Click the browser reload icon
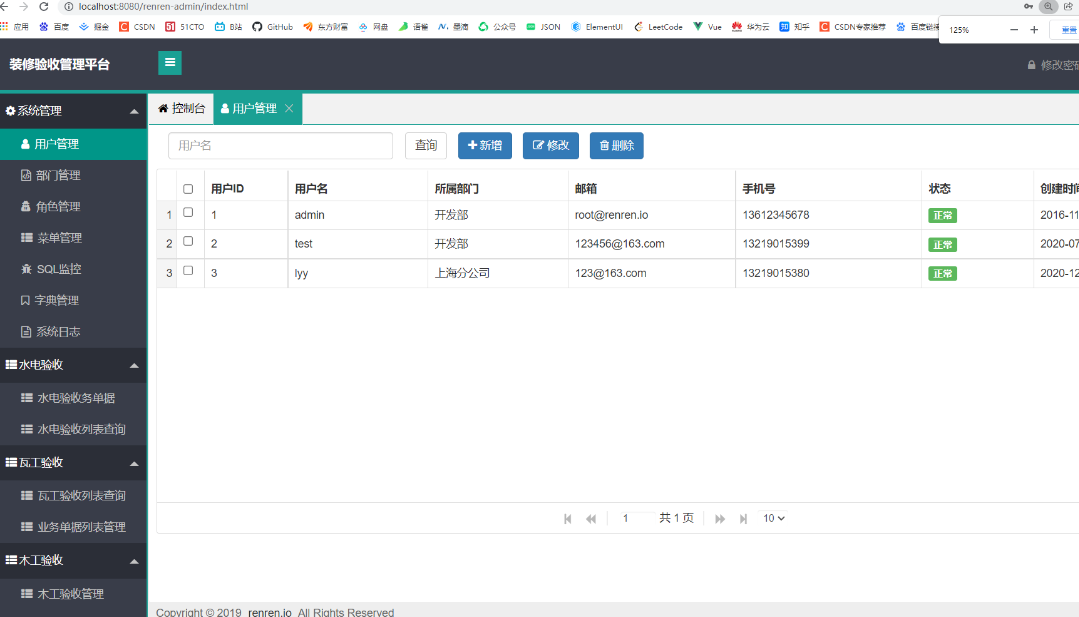 click(x=44, y=6)
